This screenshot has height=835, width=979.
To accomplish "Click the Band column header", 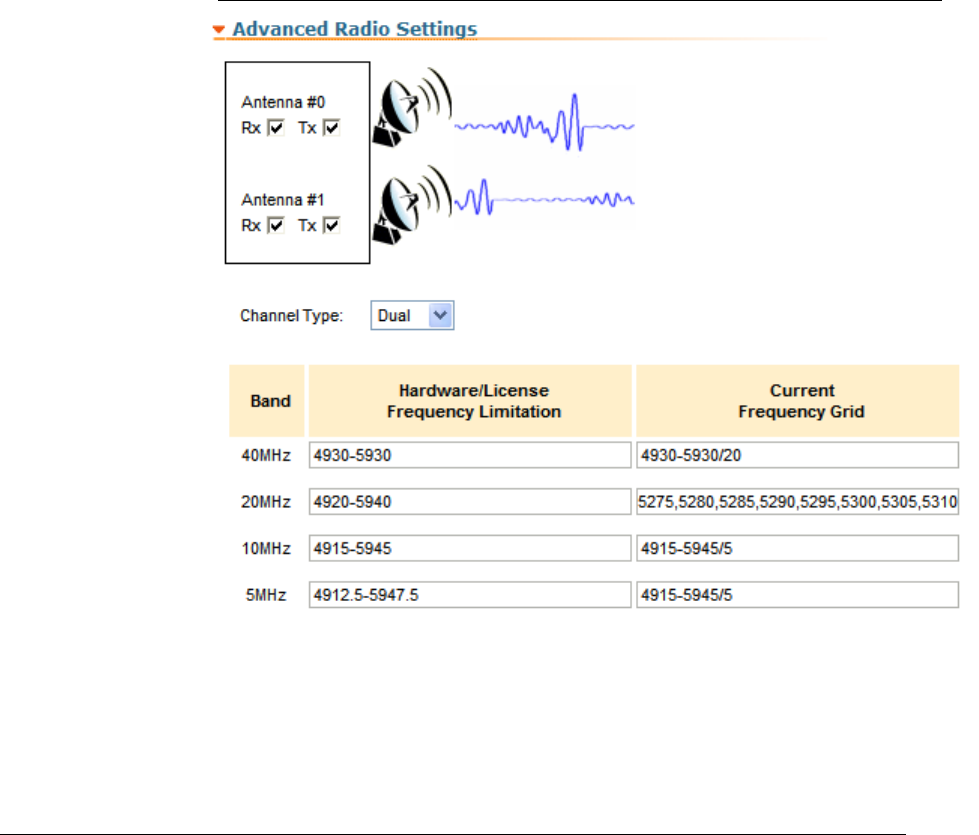I will click(x=267, y=401).
